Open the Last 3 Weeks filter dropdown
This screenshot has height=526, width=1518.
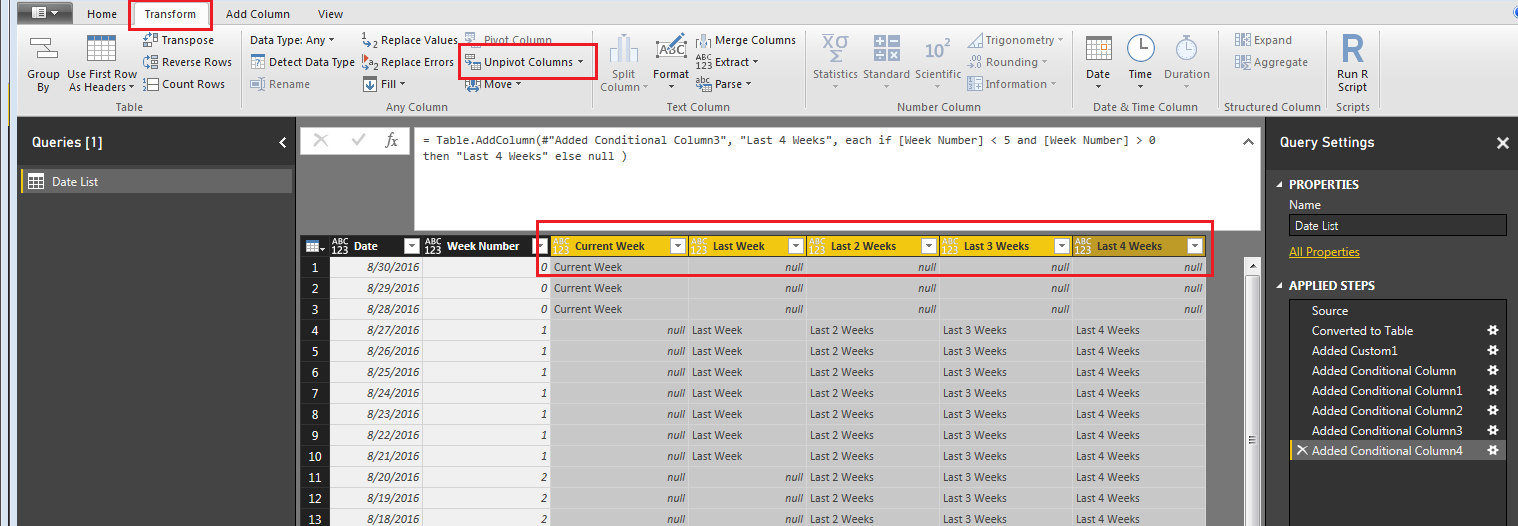pyautogui.click(x=1061, y=246)
